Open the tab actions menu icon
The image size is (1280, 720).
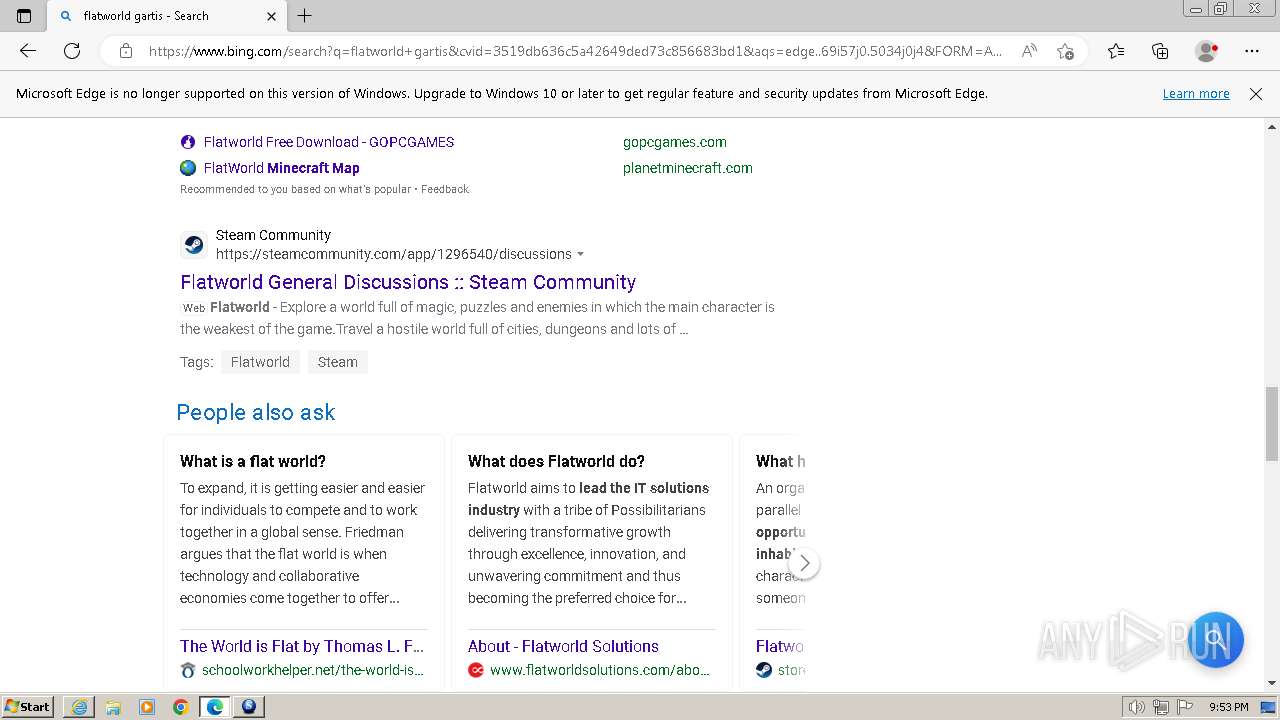point(24,16)
